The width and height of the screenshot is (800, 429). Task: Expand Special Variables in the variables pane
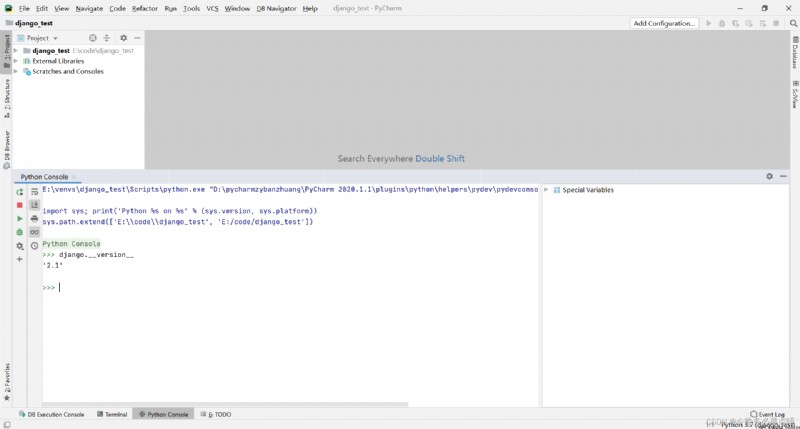coord(546,190)
